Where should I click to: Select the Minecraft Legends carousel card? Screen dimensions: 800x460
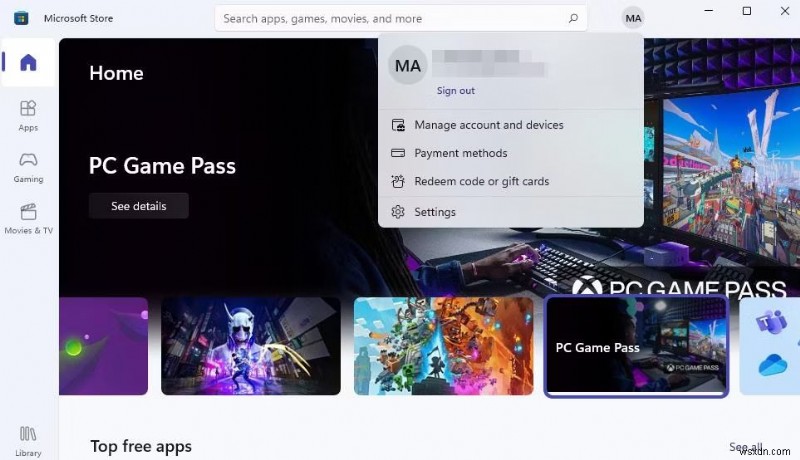click(x=443, y=346)
